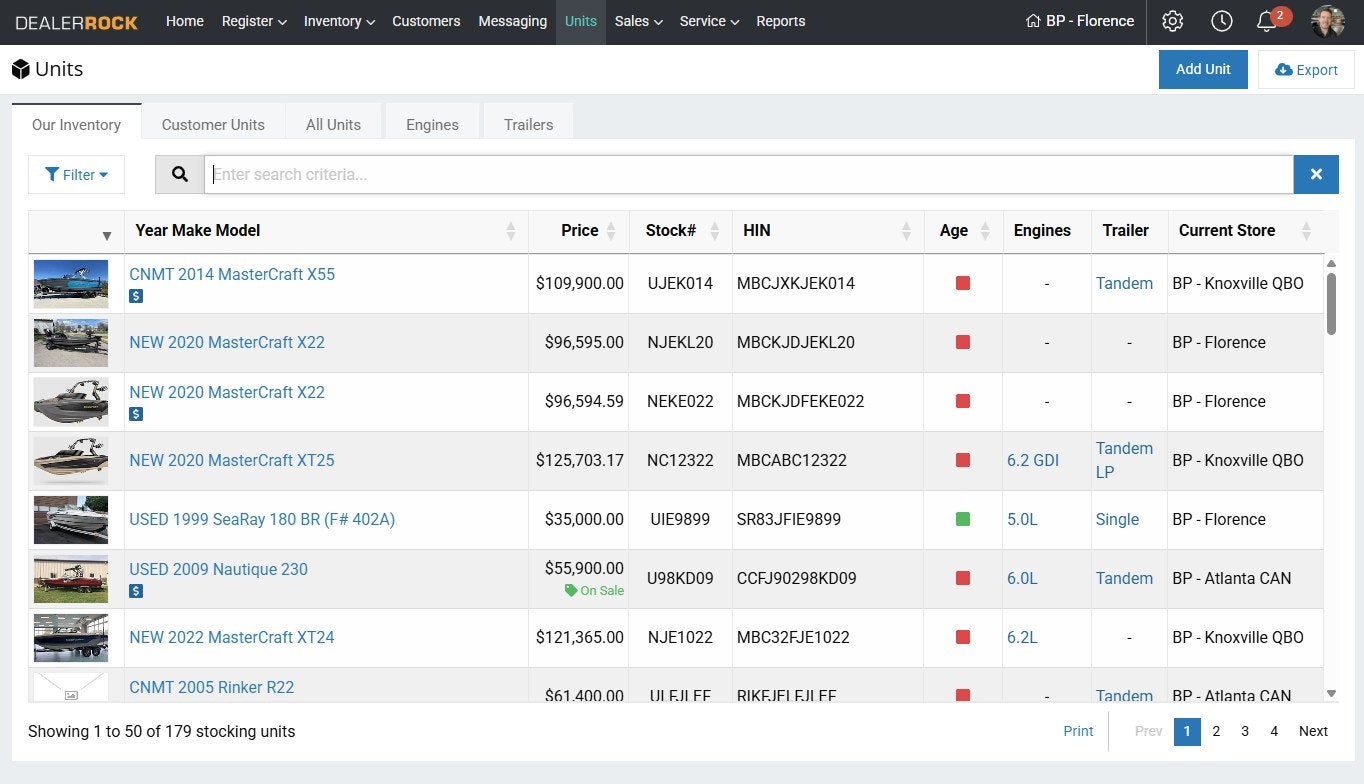Open thumbnail of USED 2009 Nautique 230

point(71,579)
